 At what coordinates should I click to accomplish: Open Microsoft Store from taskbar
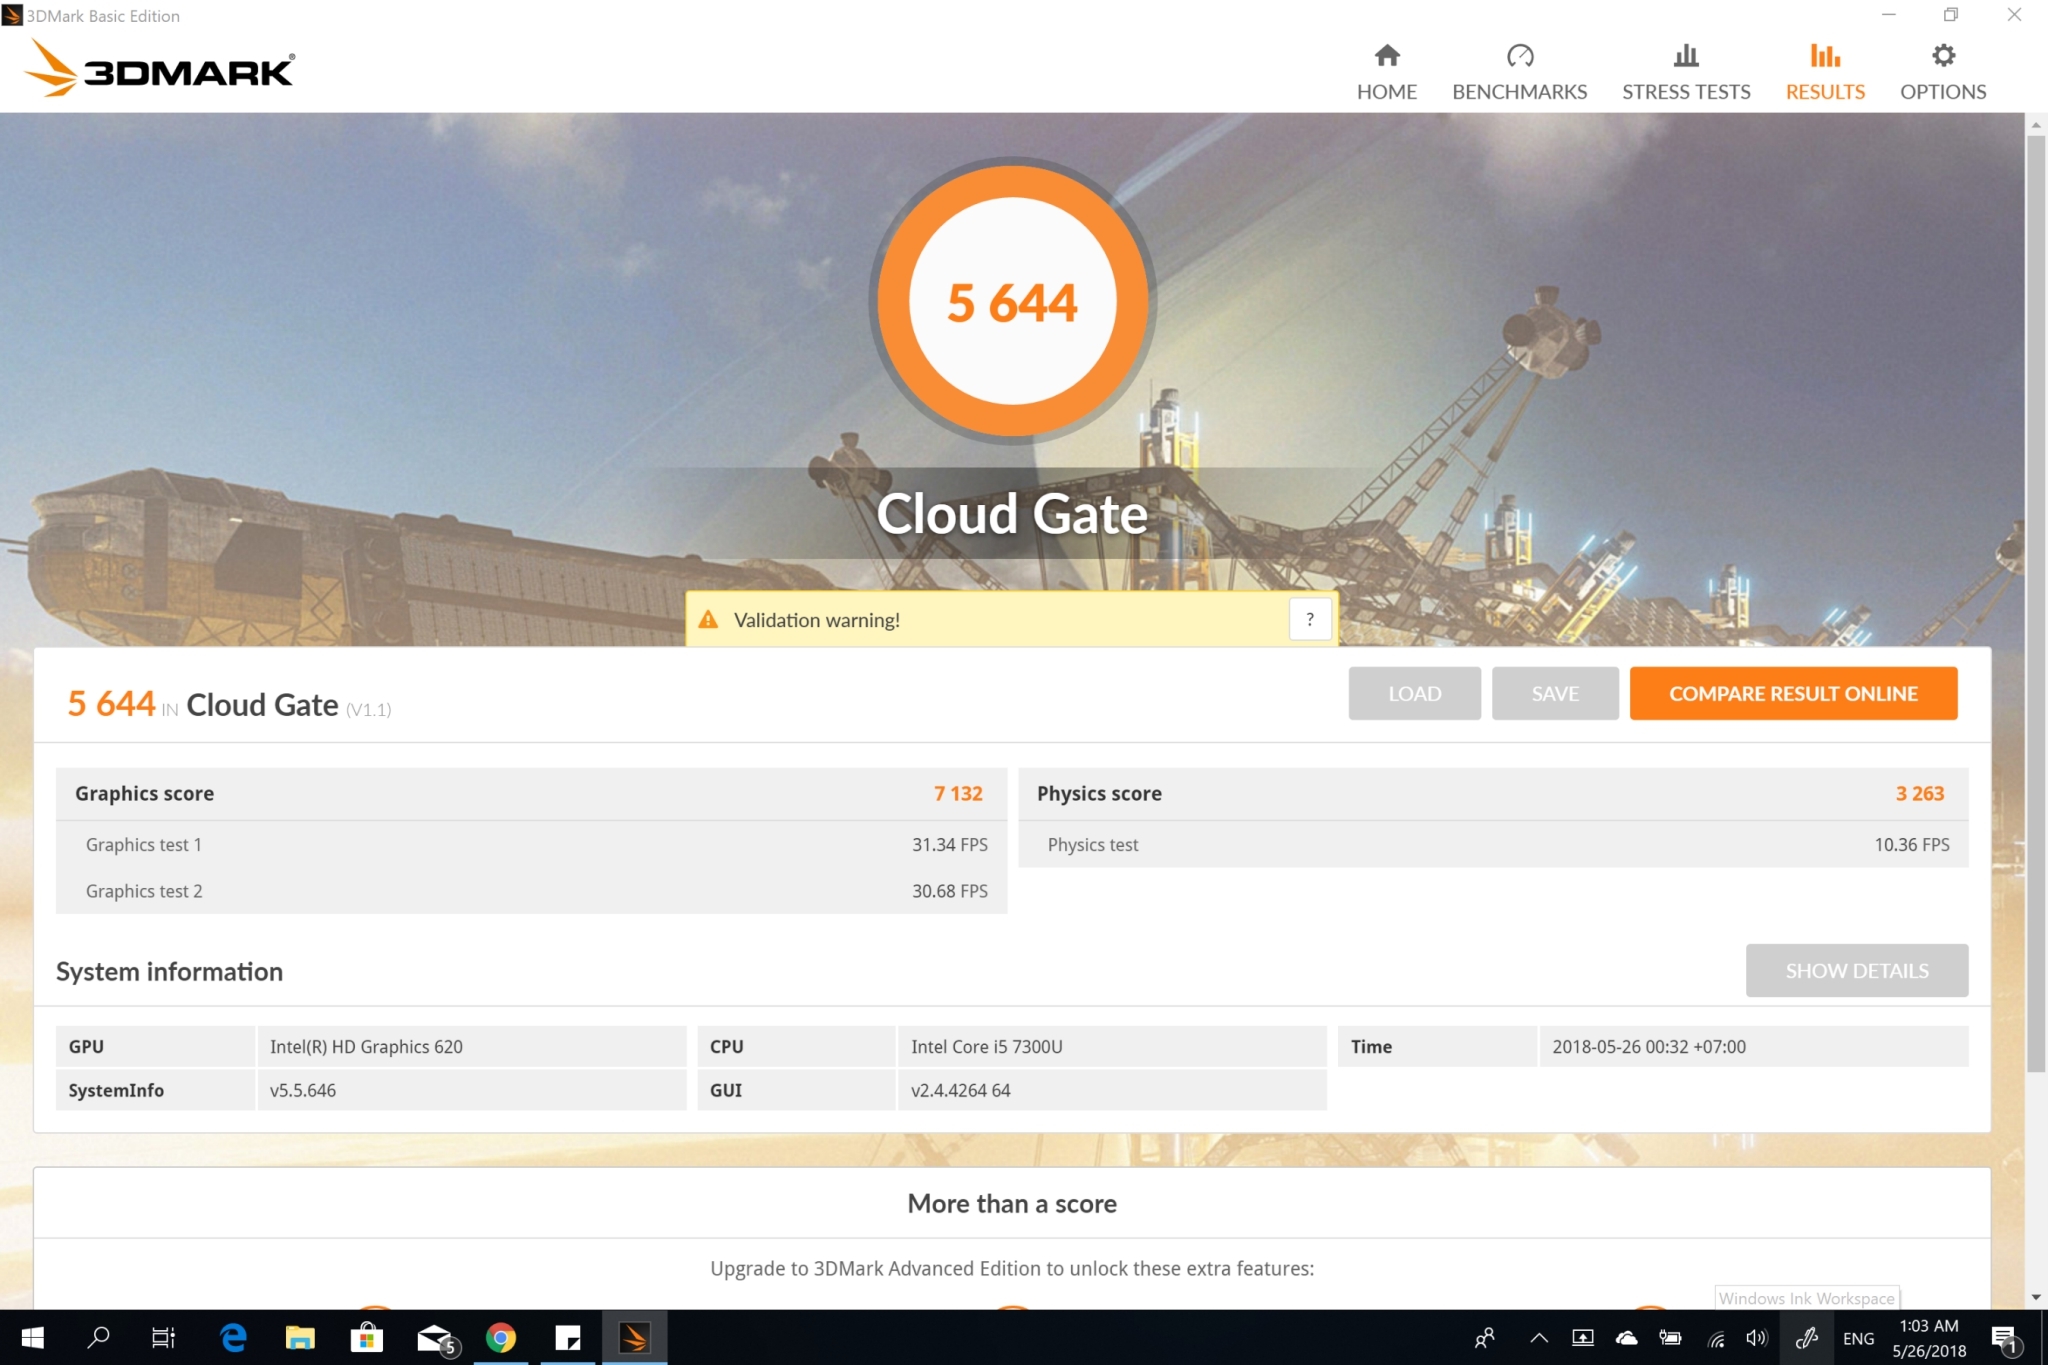pyautogui.click(x=367, y=1337)
